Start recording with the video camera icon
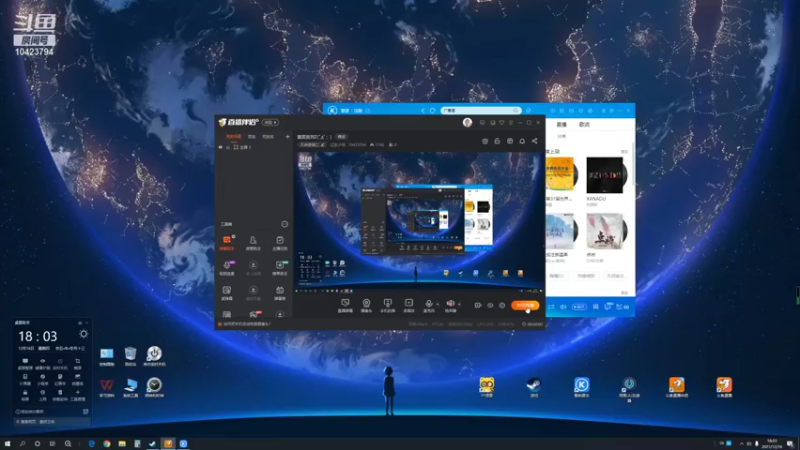The image size is (800, 450). pyautogui.click(x=478, y=305)
